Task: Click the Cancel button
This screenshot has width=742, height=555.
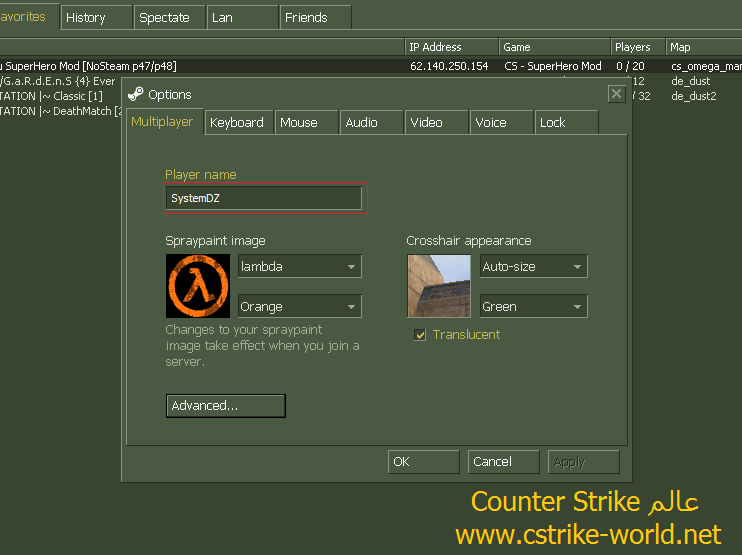Action: click(504, 462)
